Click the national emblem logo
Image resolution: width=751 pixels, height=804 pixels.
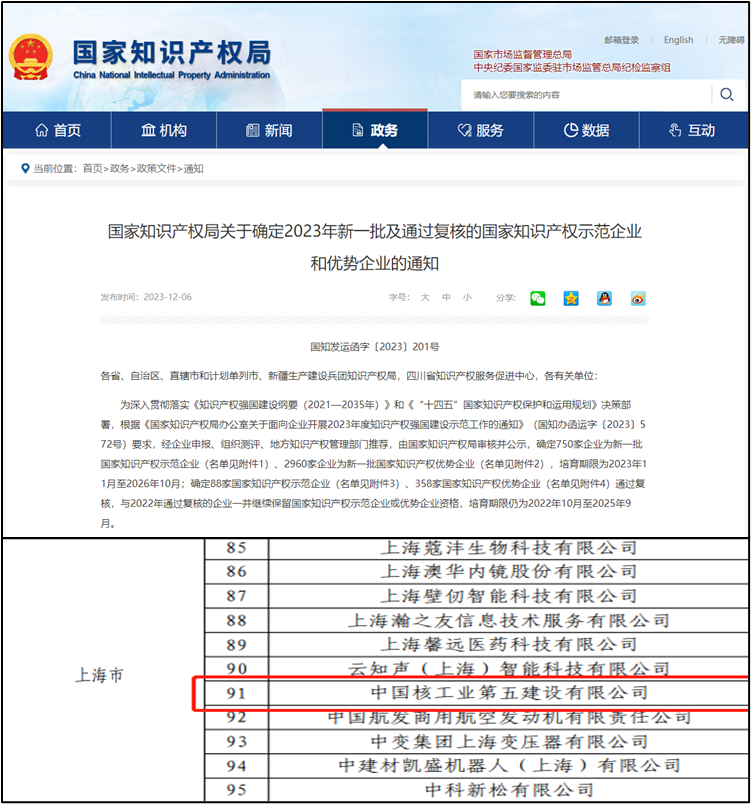pos(31,57)
